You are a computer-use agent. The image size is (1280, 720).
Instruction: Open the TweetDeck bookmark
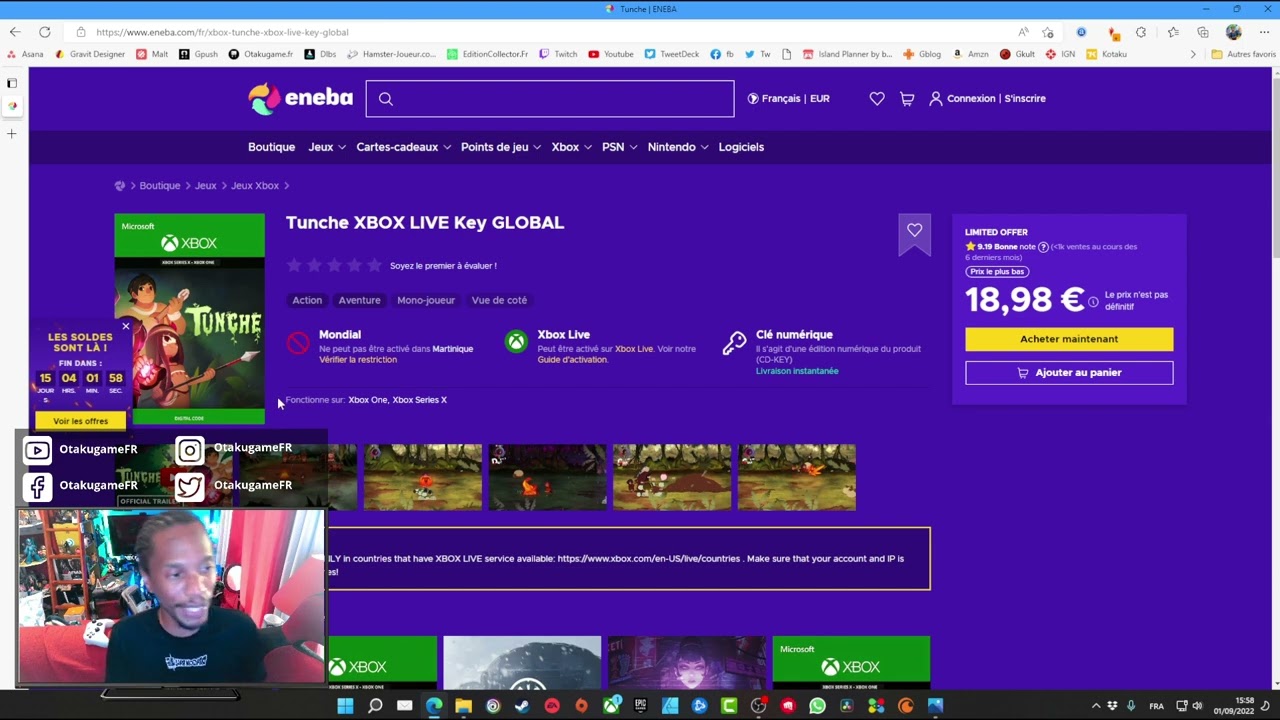pyautogui.click(x=672, y=54)
